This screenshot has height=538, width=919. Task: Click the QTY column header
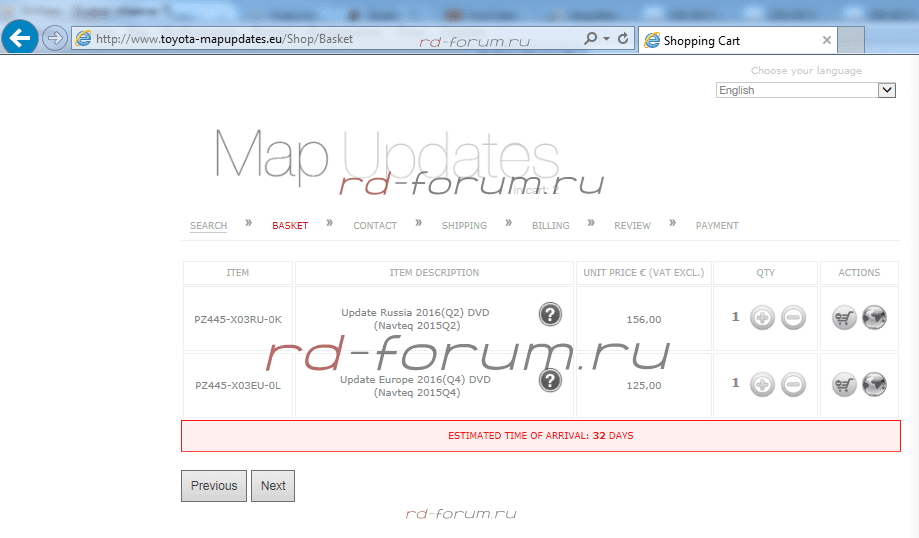tap(765, 273)
